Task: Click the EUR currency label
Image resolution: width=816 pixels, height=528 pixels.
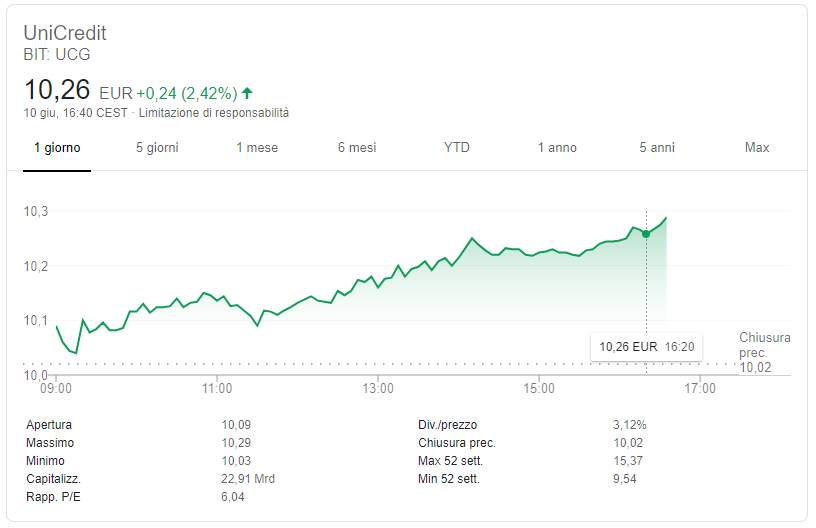Action: tap(116, 94)
